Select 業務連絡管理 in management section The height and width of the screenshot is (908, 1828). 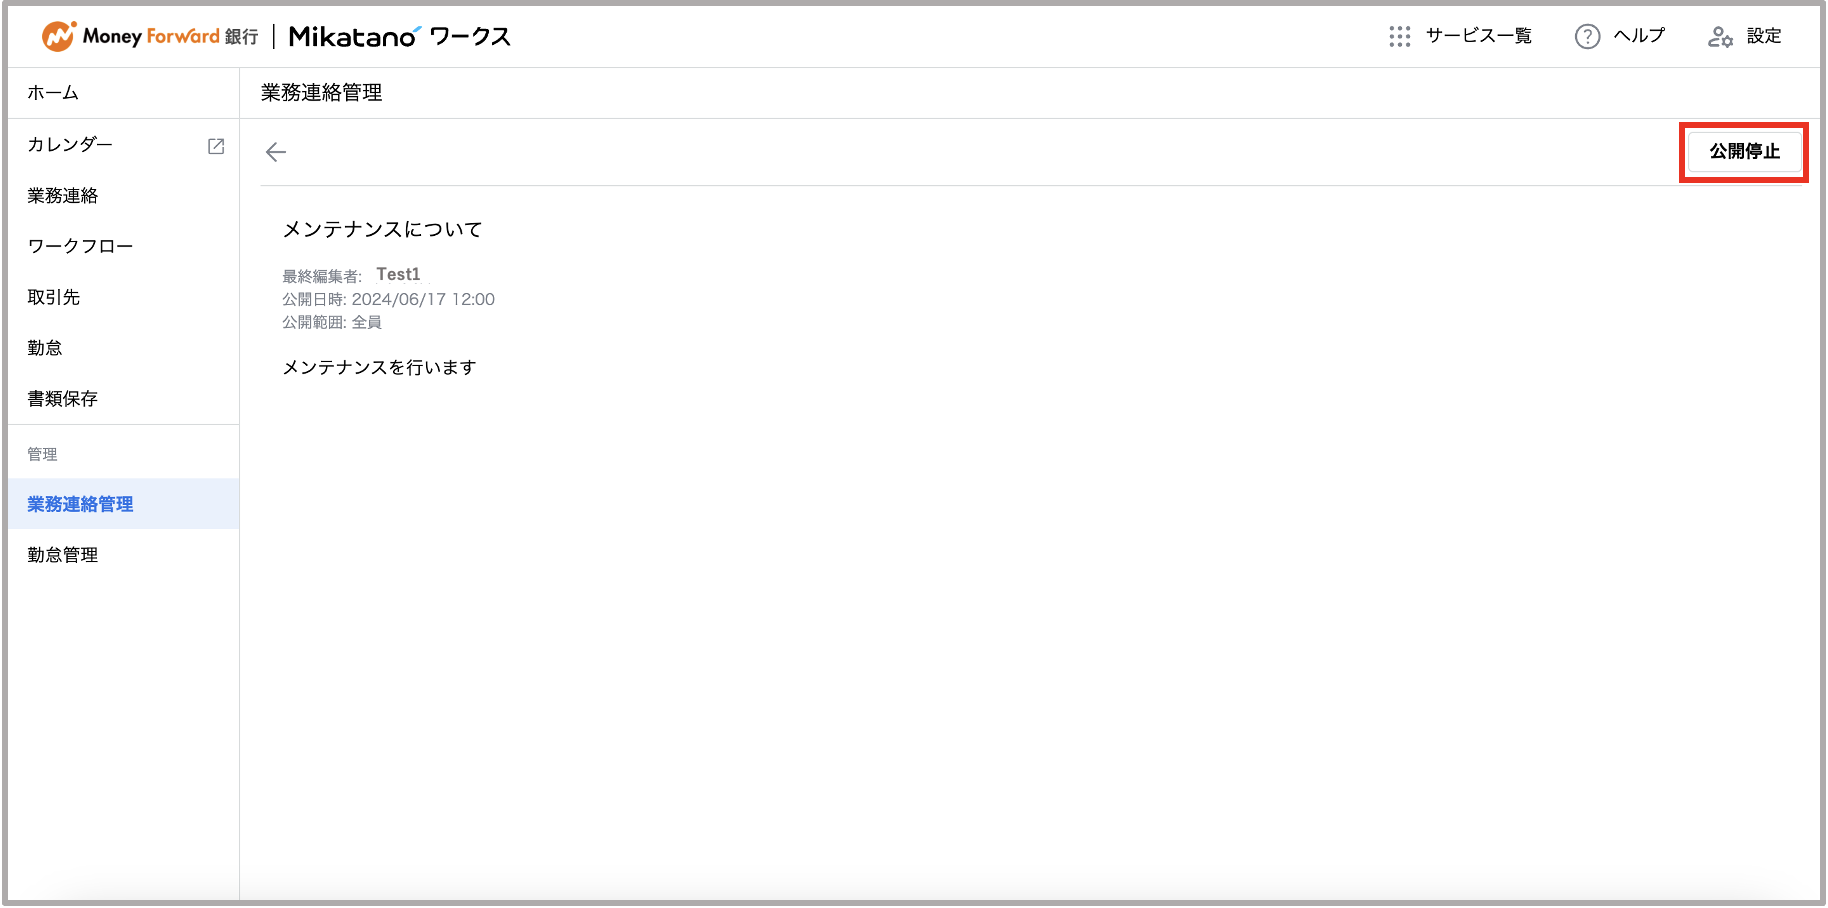pyautogui.click(x=124, y=504)
